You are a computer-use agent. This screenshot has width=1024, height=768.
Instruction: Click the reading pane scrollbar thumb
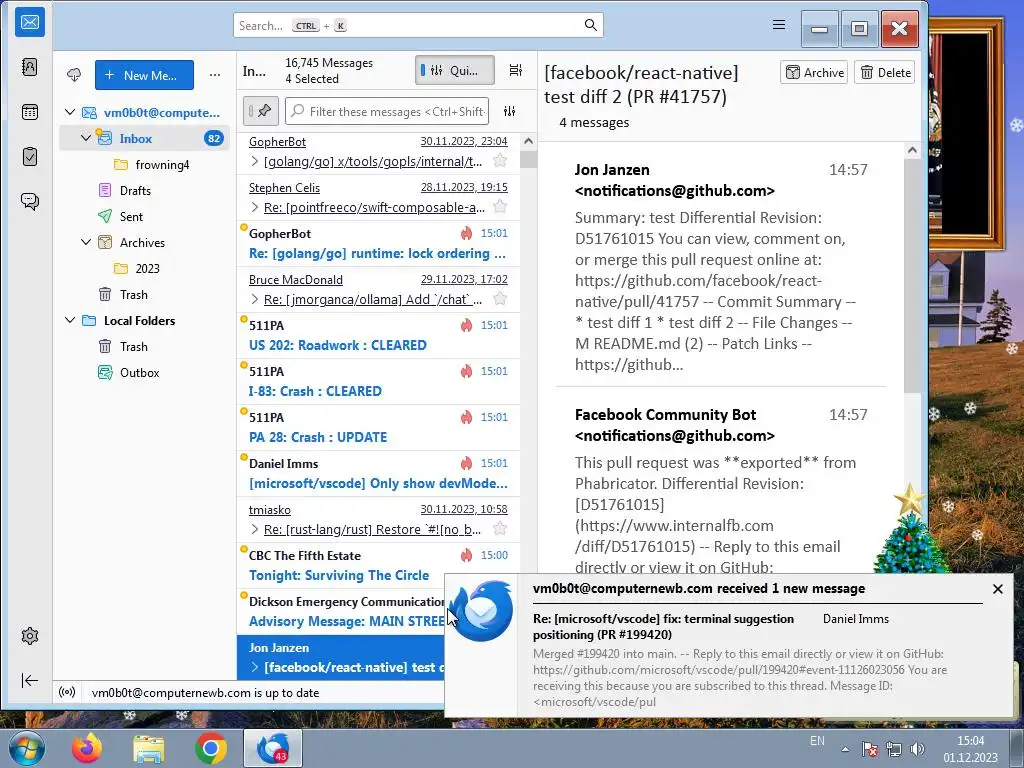(x=912, y=274)
